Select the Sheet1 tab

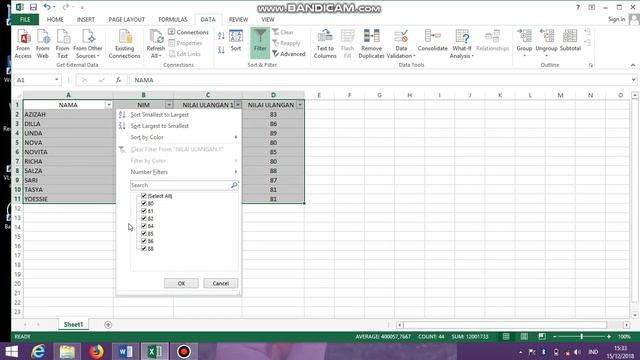(x=73, y=324)
